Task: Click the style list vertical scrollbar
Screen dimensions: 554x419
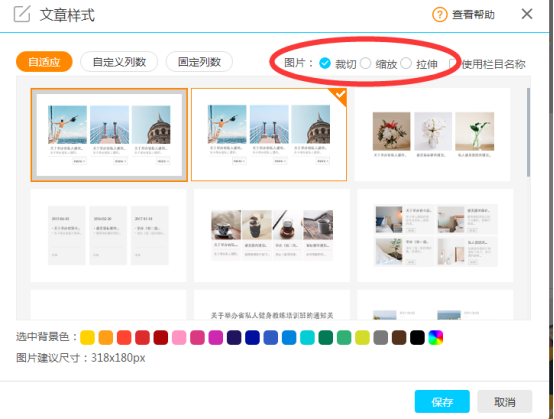Action: [x=528, y=132]
